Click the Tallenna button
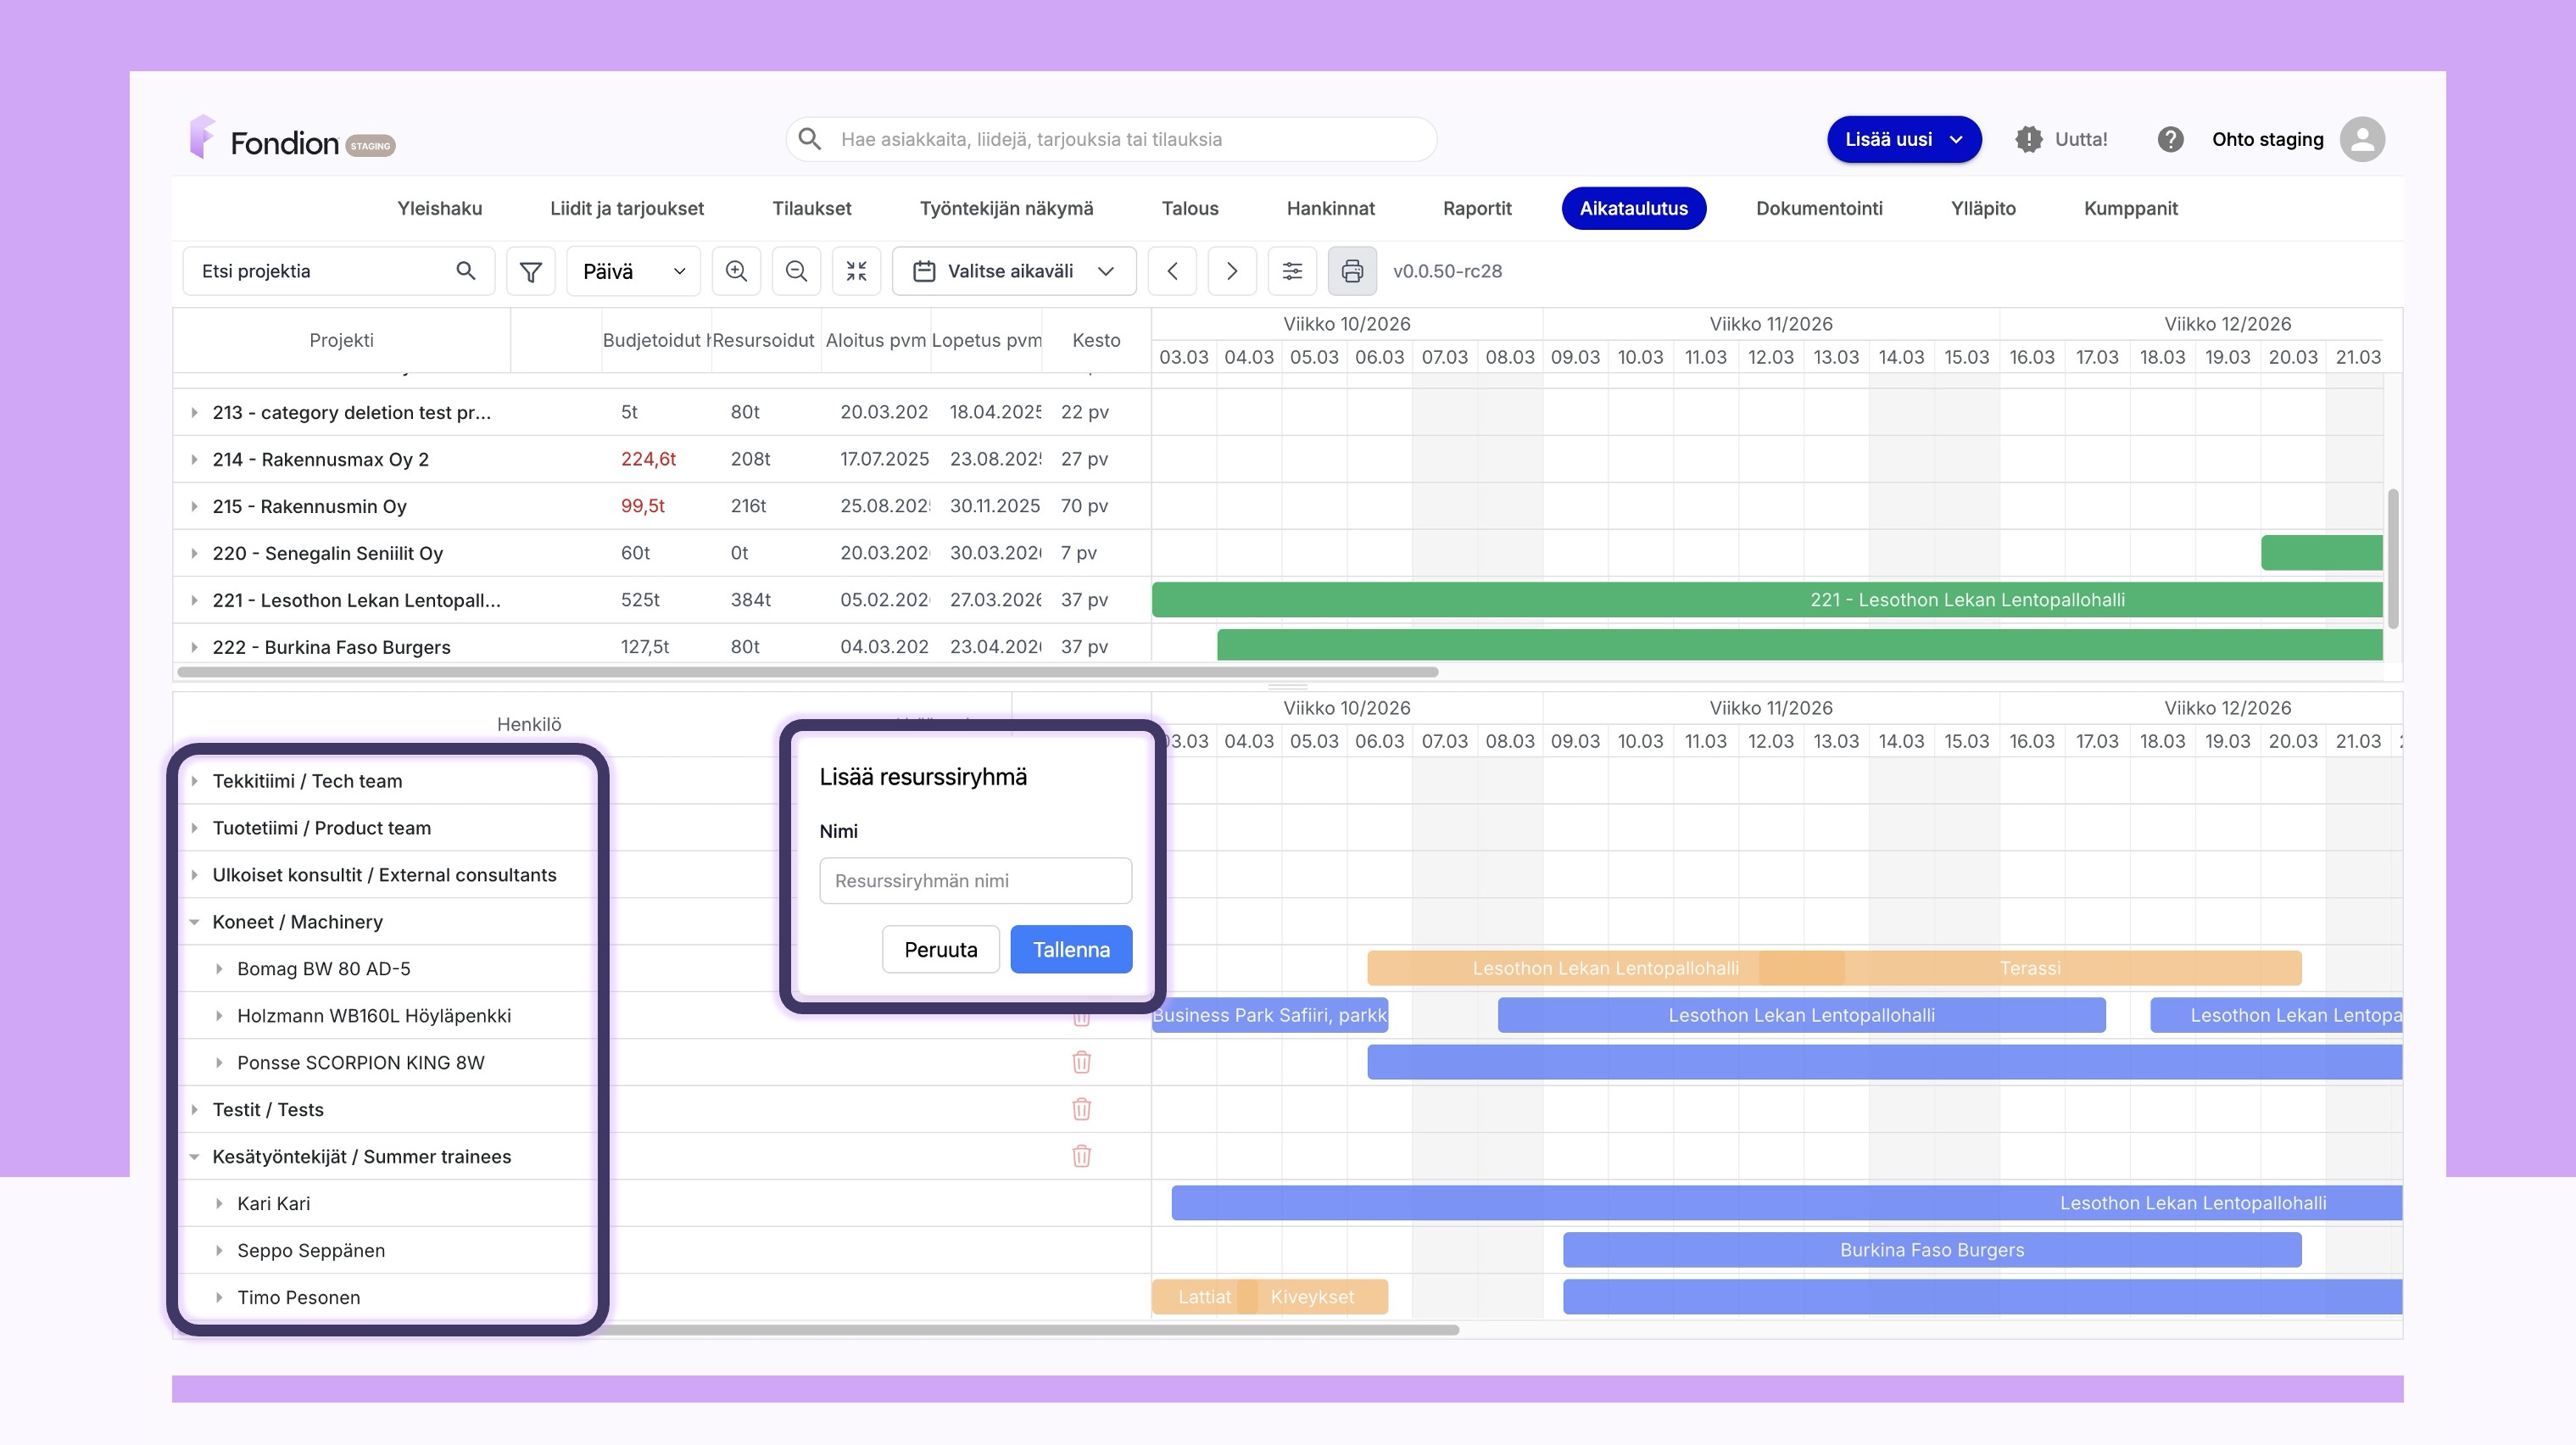 pyautogui.click(x=1070, y=949)
